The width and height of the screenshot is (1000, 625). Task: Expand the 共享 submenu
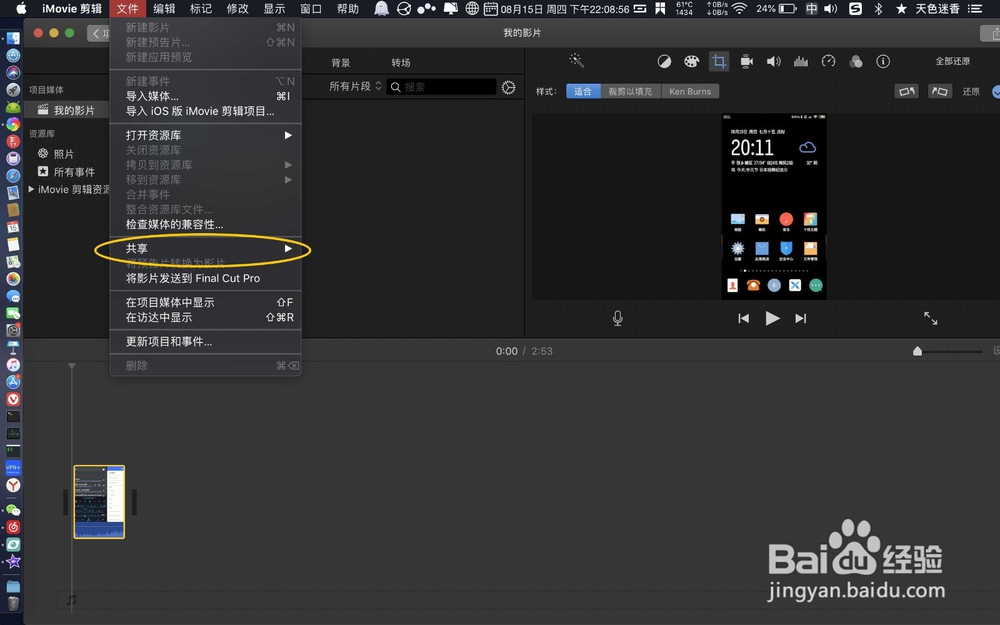[x=205, y=249]
